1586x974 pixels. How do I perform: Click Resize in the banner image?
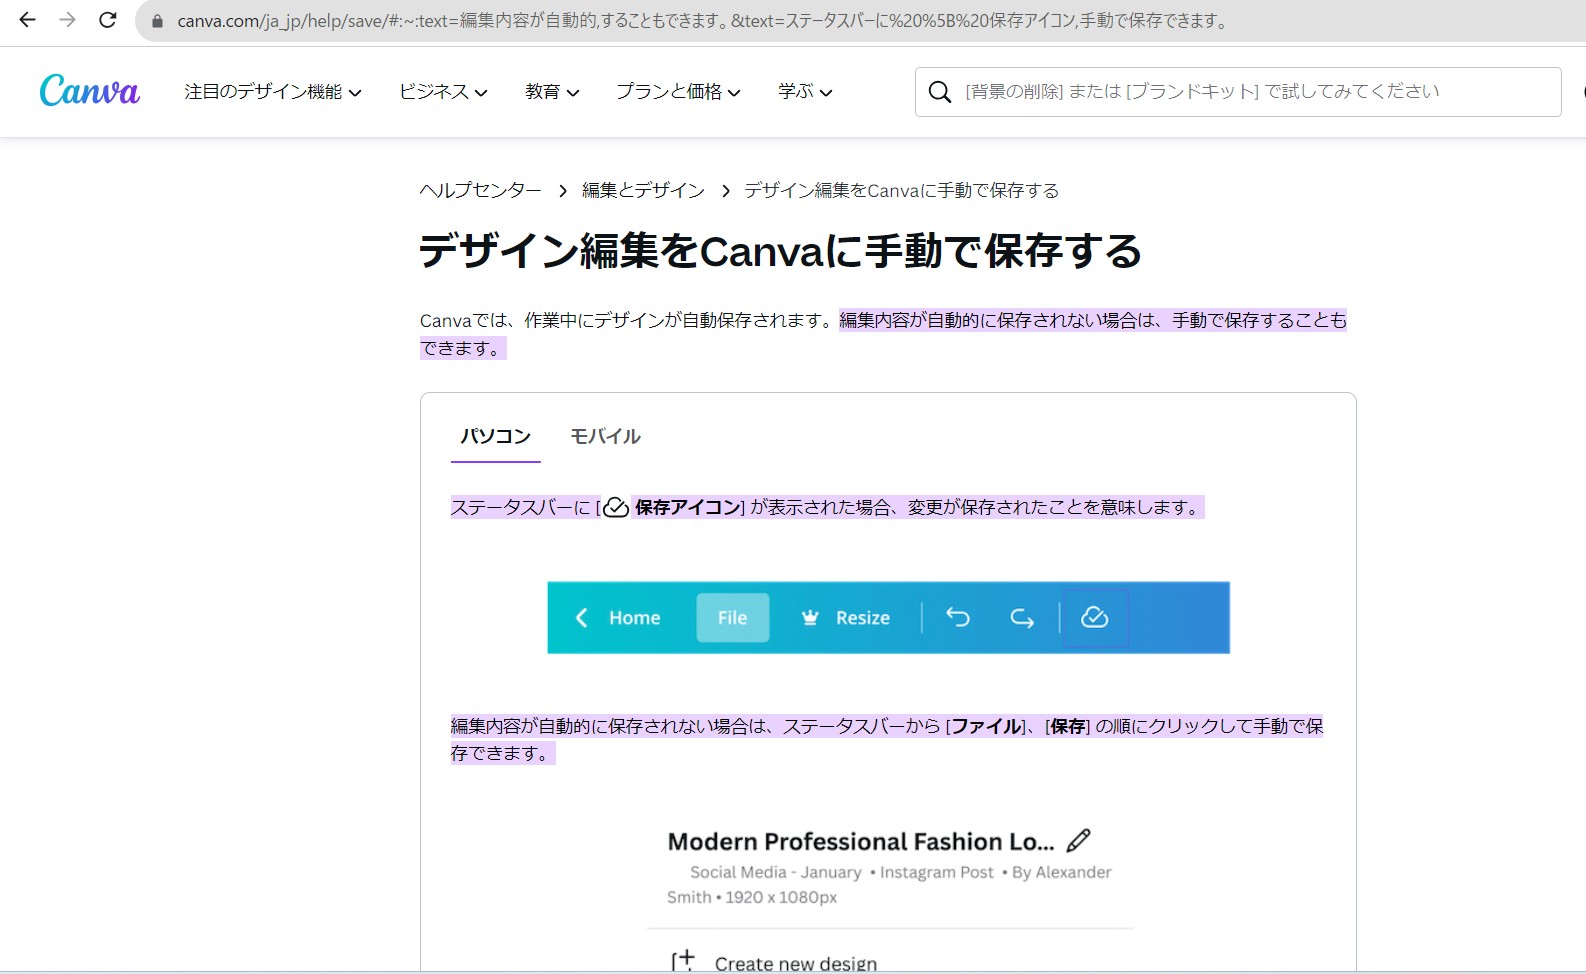tap(863, 618)
